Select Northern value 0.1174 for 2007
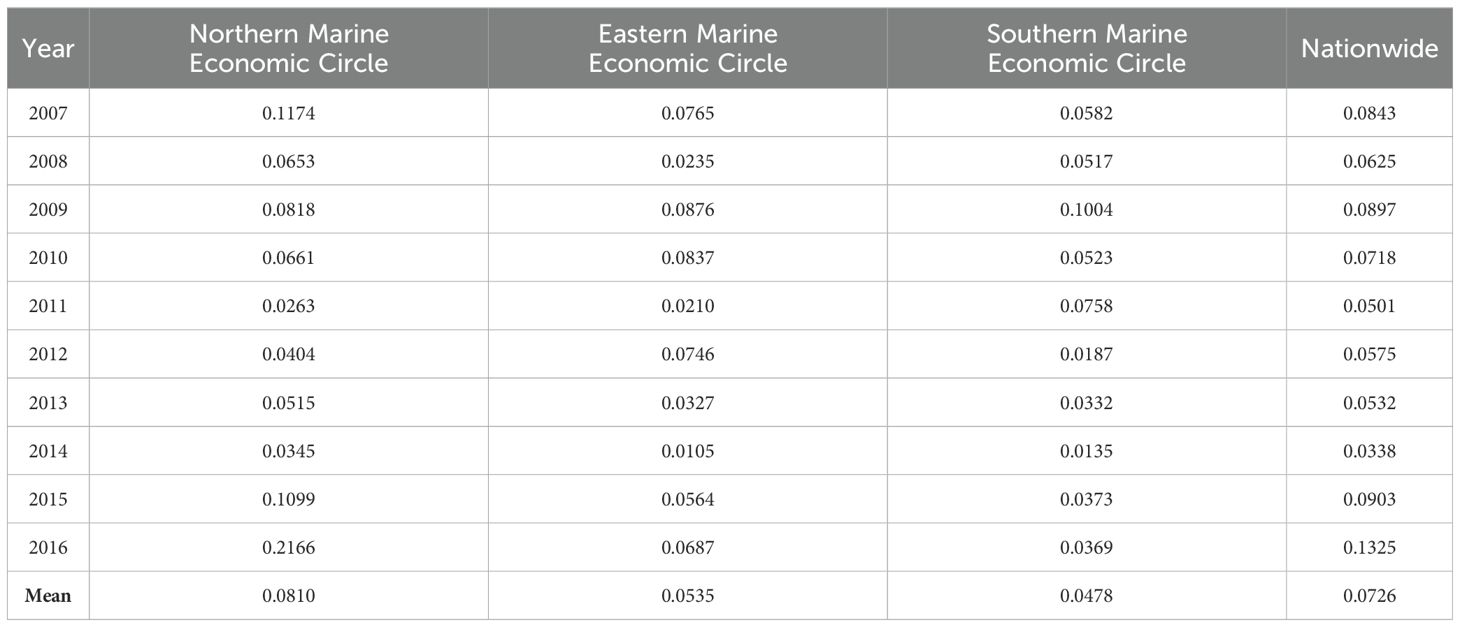This screenshot has height=627, width=1460. click(289, 114)
